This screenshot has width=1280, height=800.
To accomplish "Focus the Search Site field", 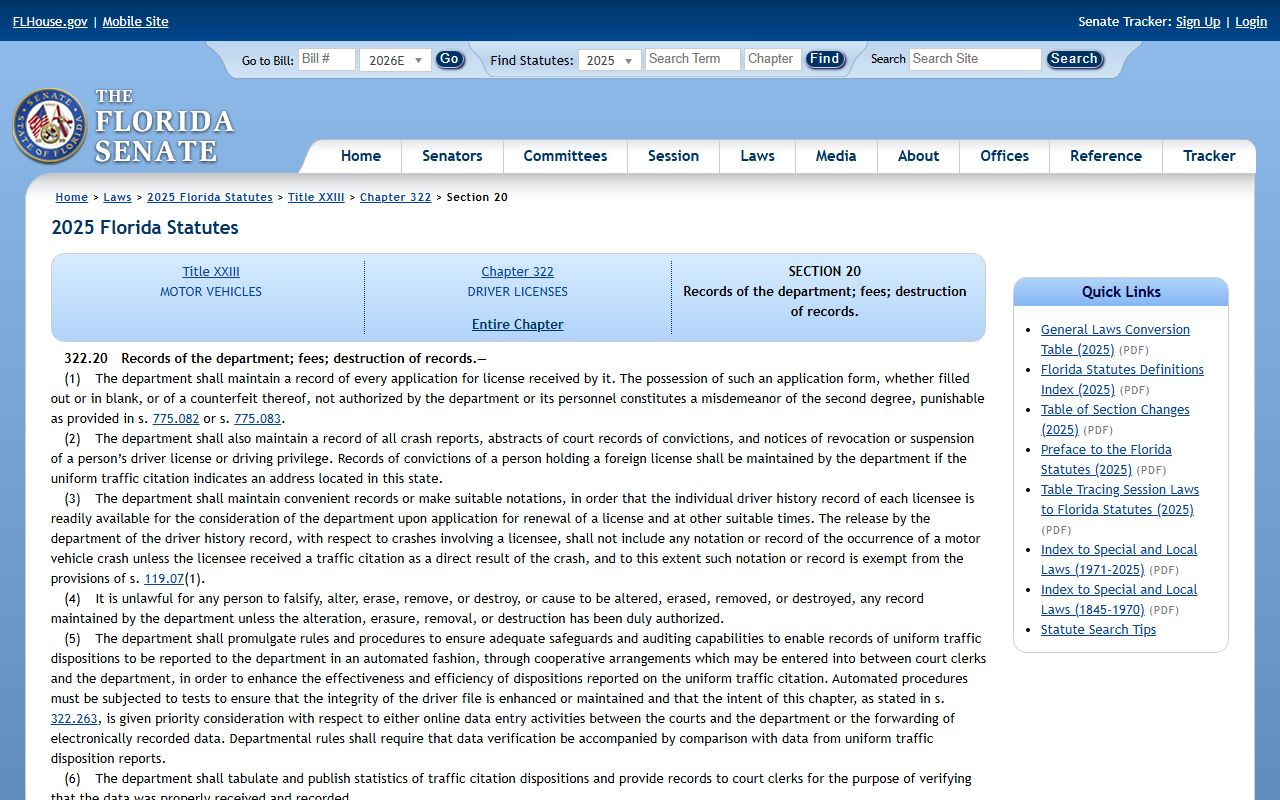I will click(975, 59).
